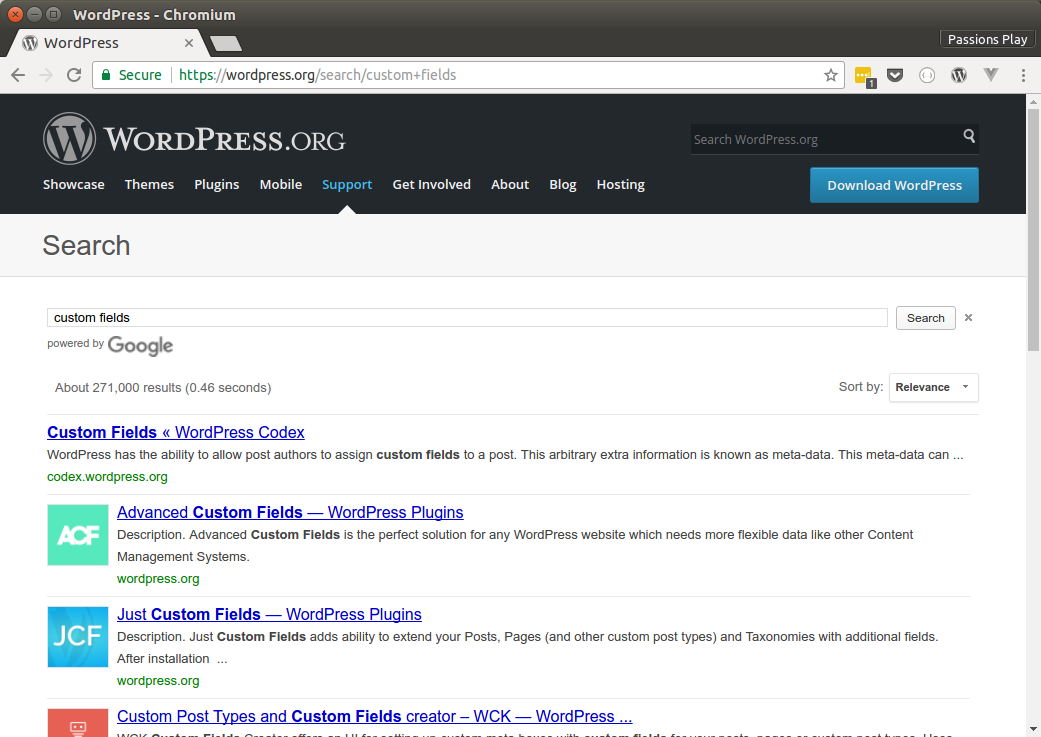Open Custom Fields « WordPress Codex link
Image resolution: width=1041 pixels, height=737 pixels.
176,432
